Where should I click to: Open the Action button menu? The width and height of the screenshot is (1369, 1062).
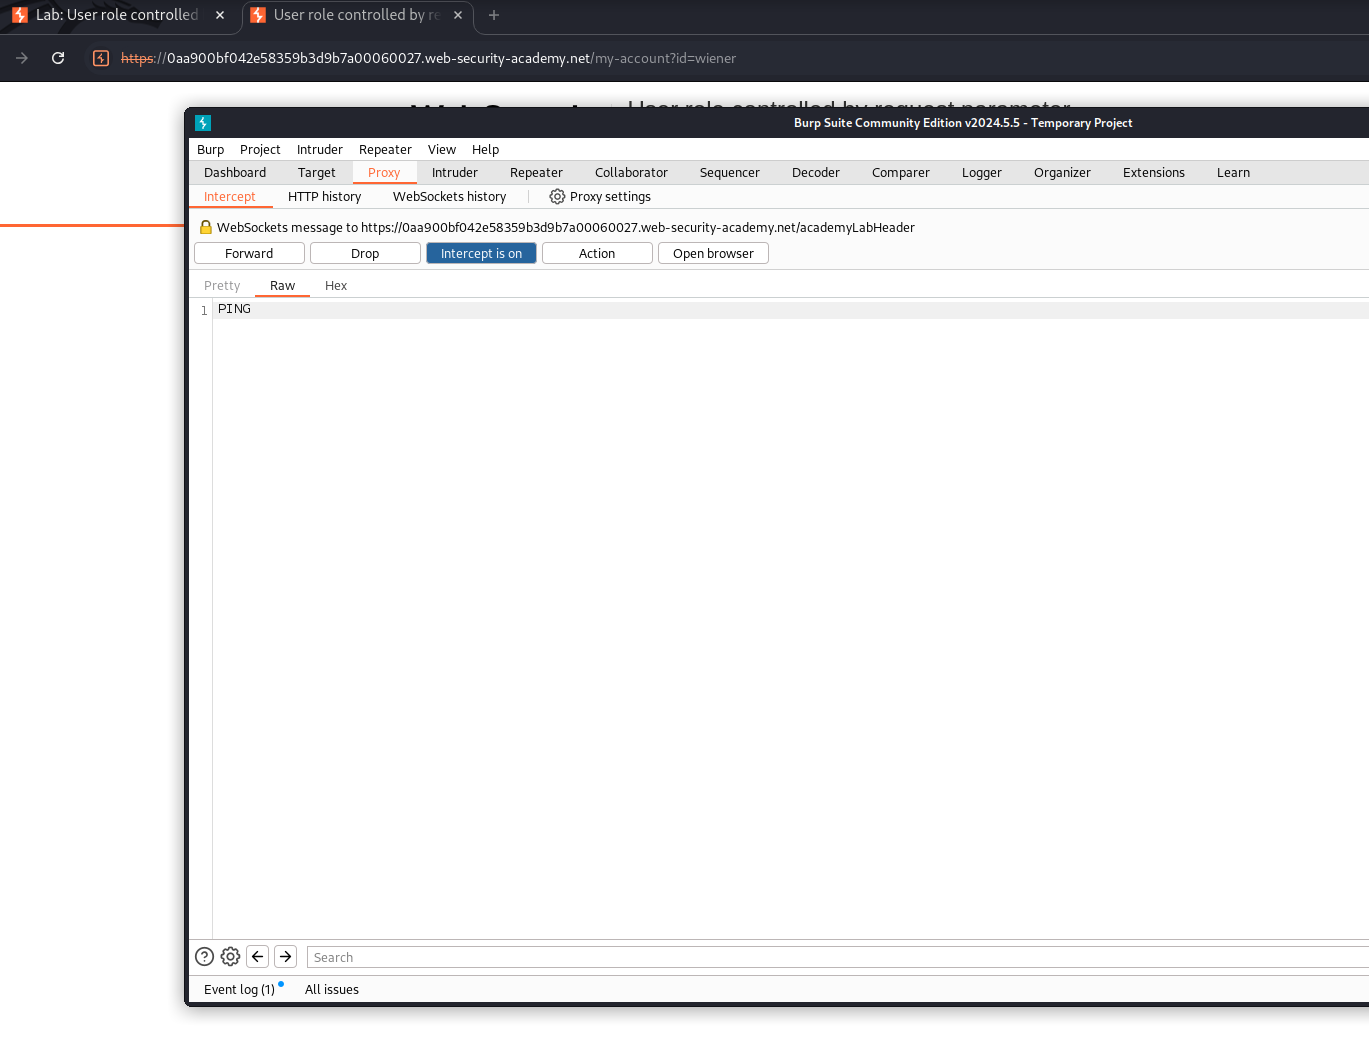pos(597,254)
